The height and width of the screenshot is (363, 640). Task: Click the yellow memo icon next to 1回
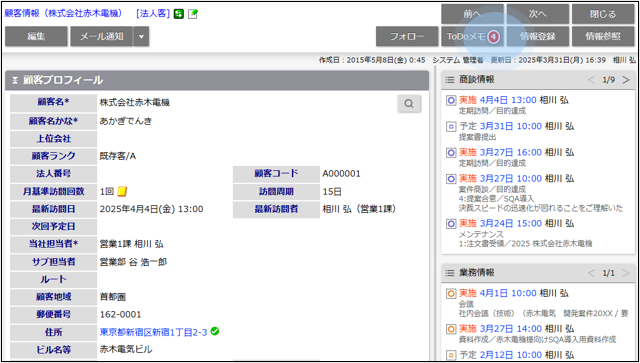pos(122,192)
